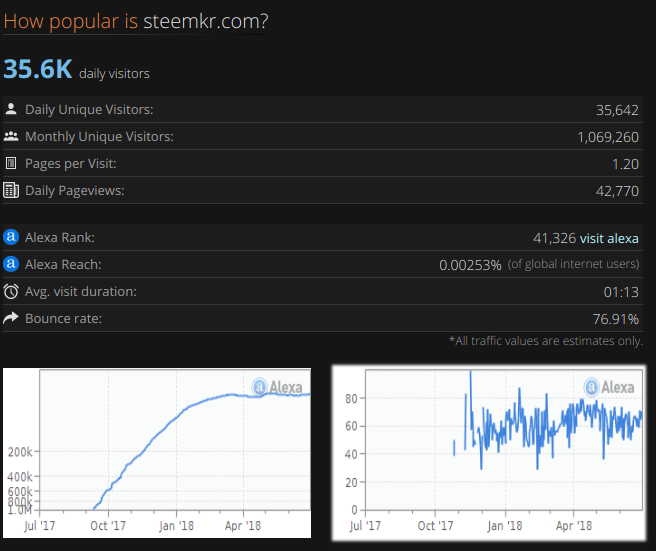Image resolution: width=656 pixels, height=551 pixels.
Task: Select the Pages per Visit value 1.20
Action: (x=625, y=164)
